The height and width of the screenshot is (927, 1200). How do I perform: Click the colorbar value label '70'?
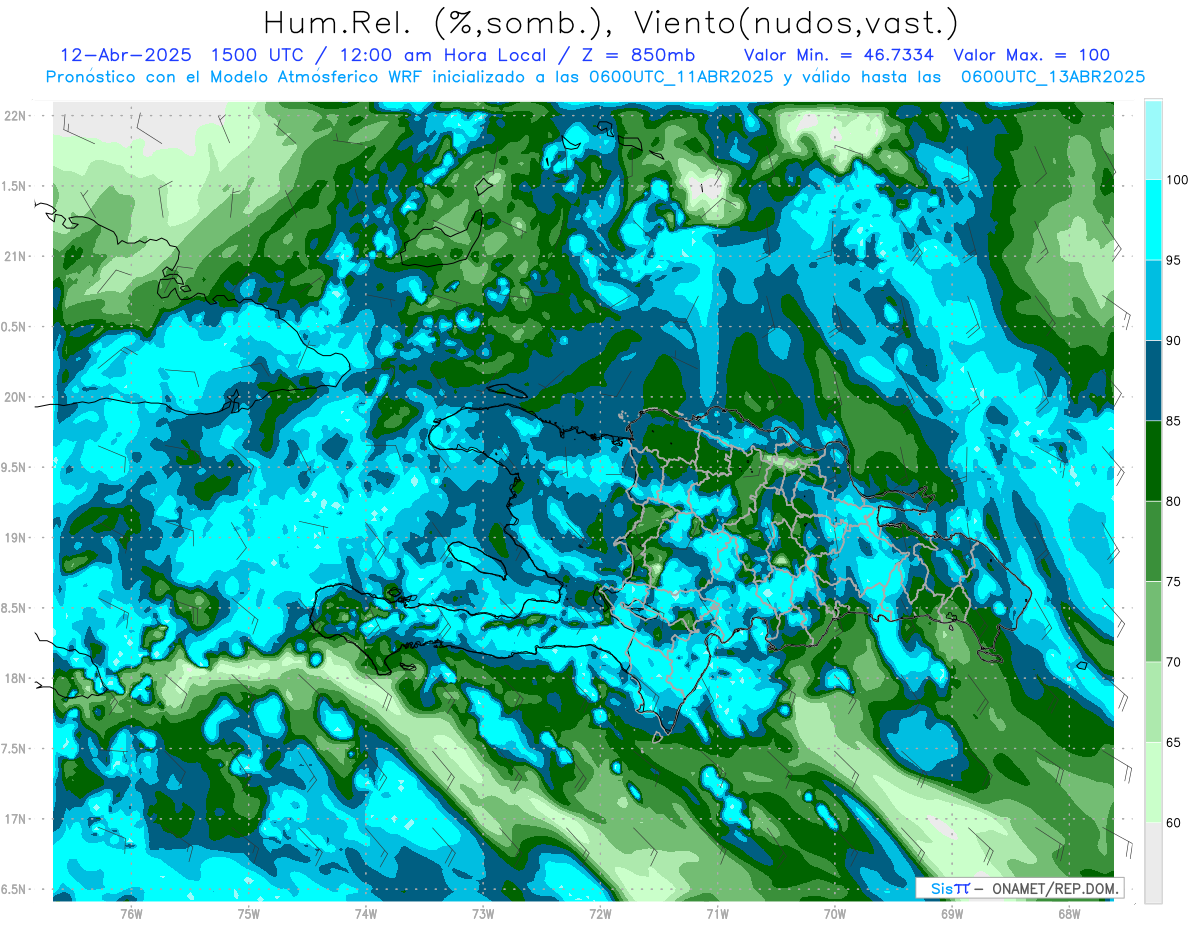point(1175,662)
